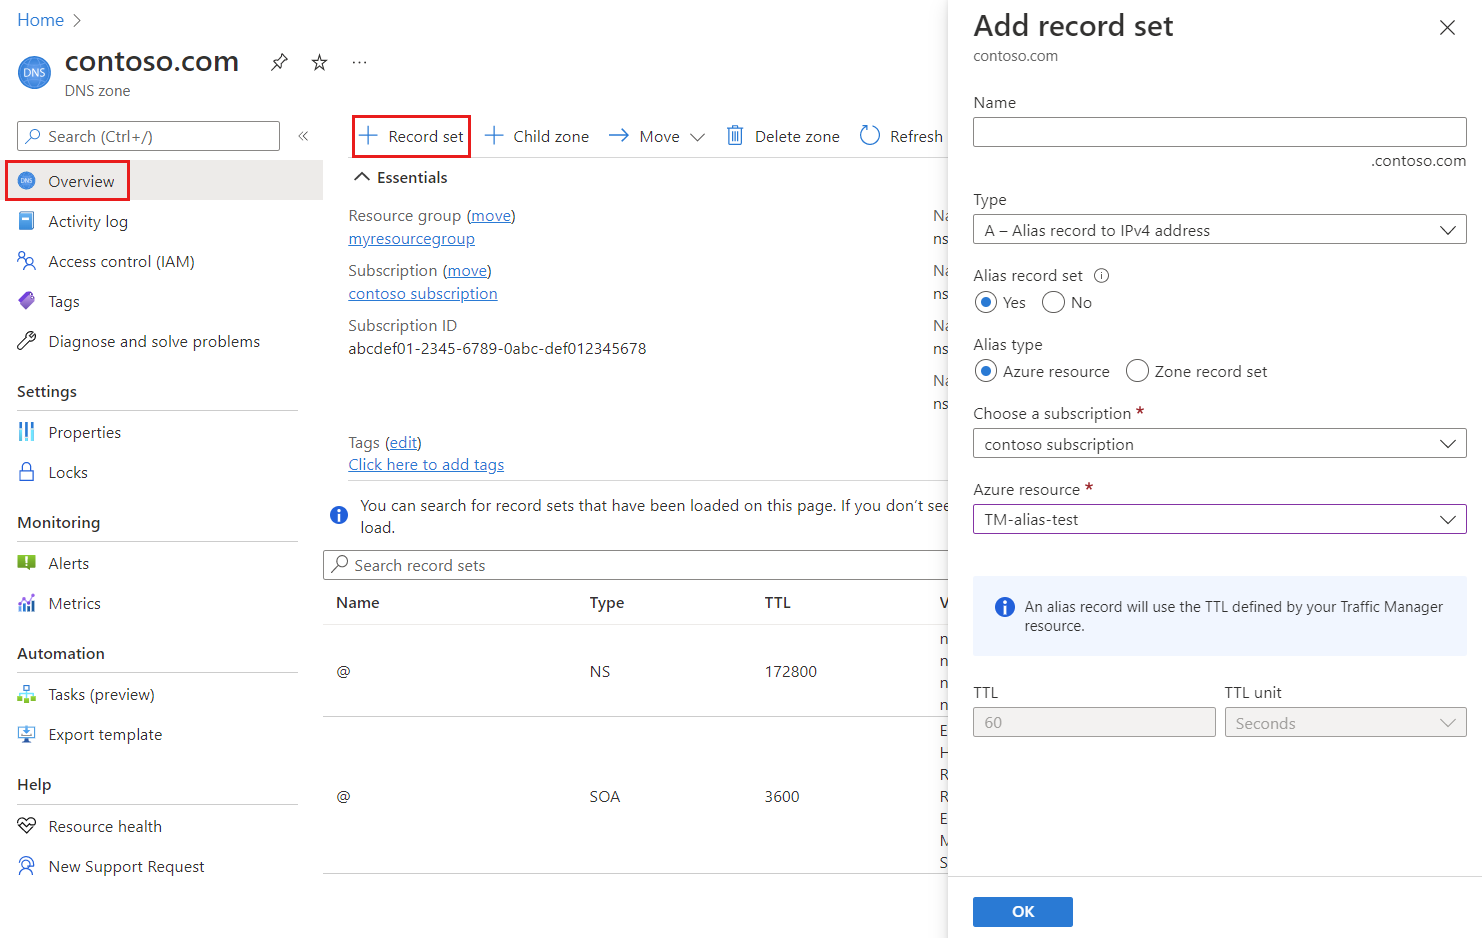
Task: Click the circular Refresh icon
Action: click(870, 135)
